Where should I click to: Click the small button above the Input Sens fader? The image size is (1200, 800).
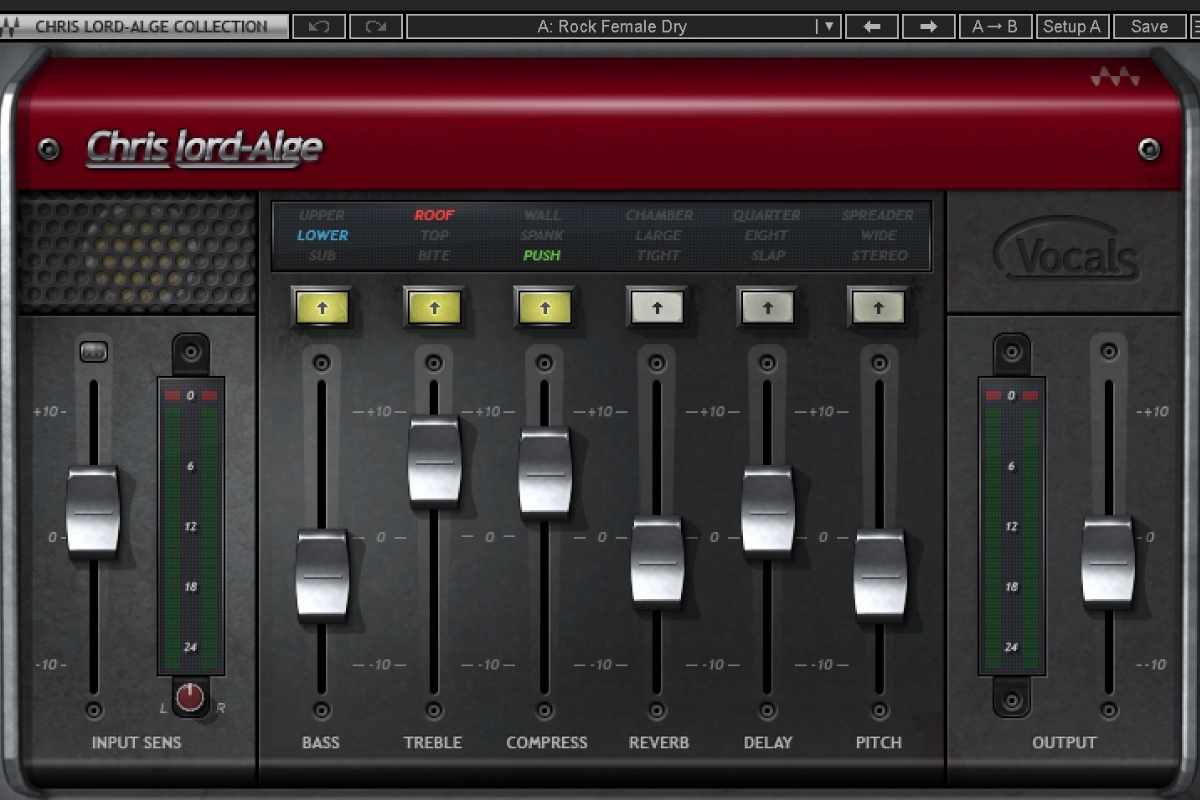93,351
